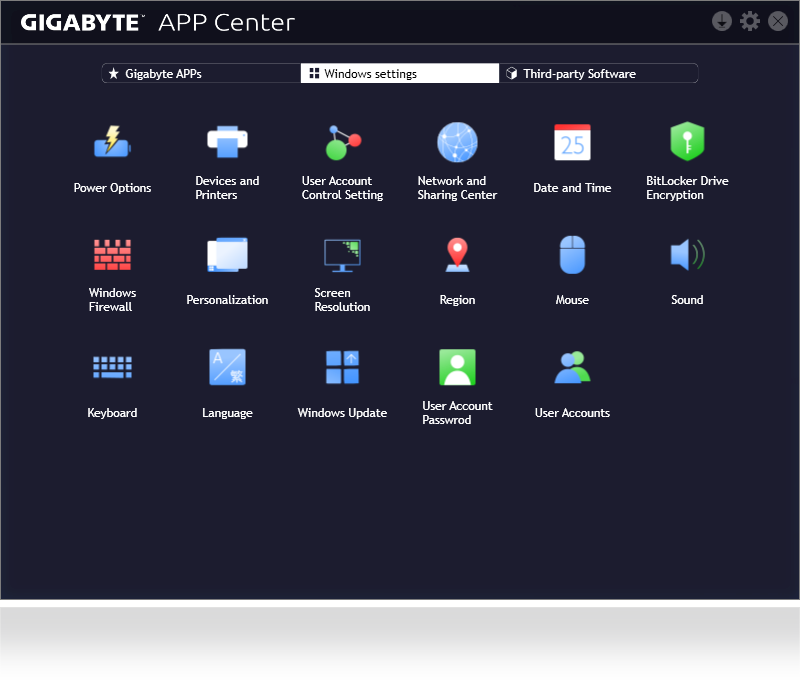
Task: Open BitLocker Drive Encryption
Action: point(687,143)
